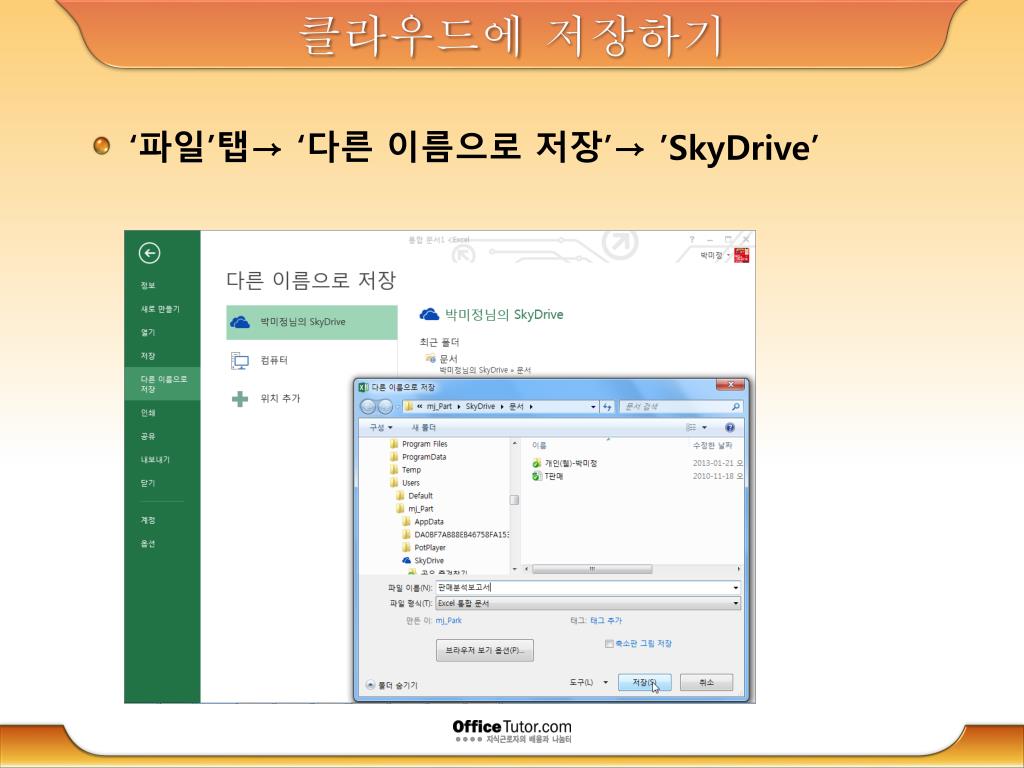Click the back arrow in Excel backstage
The image size is (1024, 768).
coord(150,253)
